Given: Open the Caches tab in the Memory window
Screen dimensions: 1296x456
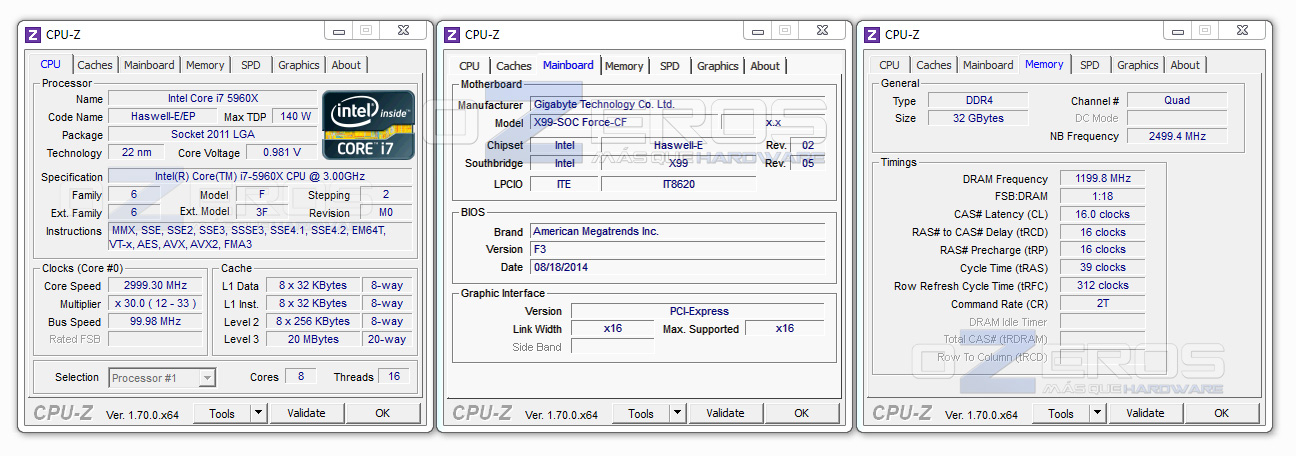Looking at the screenshot, I should pyautogui.click(x=934, y=65).
